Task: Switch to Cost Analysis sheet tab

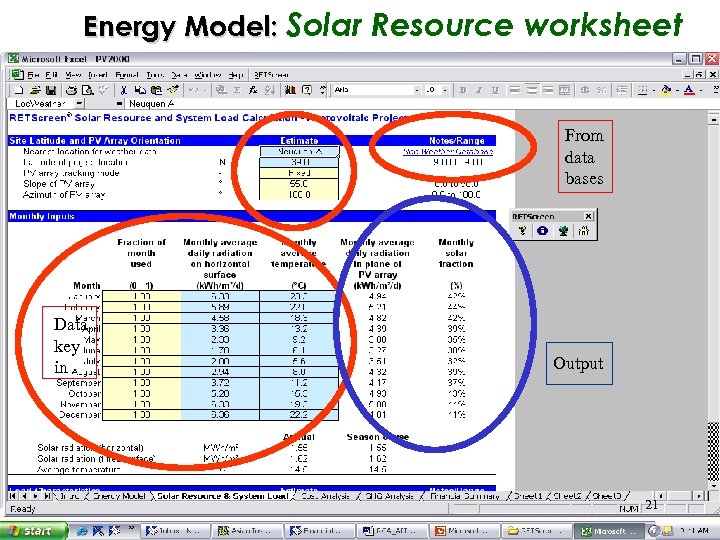Action: 326,496
